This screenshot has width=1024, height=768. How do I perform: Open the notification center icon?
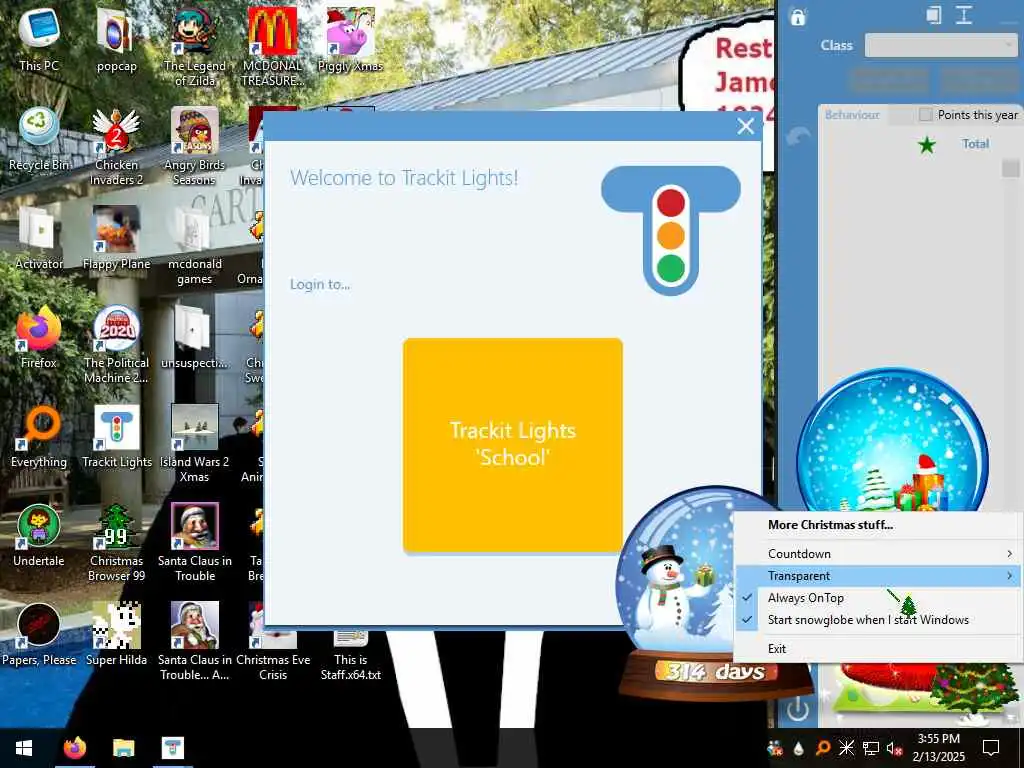click(x=991, y=748)
